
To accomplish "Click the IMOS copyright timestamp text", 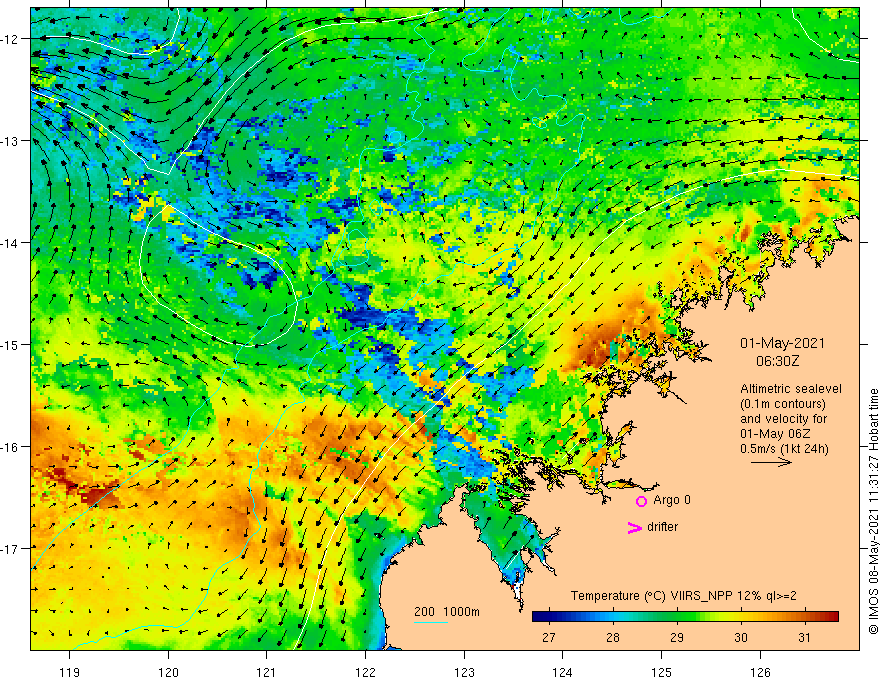I will 873,511.
